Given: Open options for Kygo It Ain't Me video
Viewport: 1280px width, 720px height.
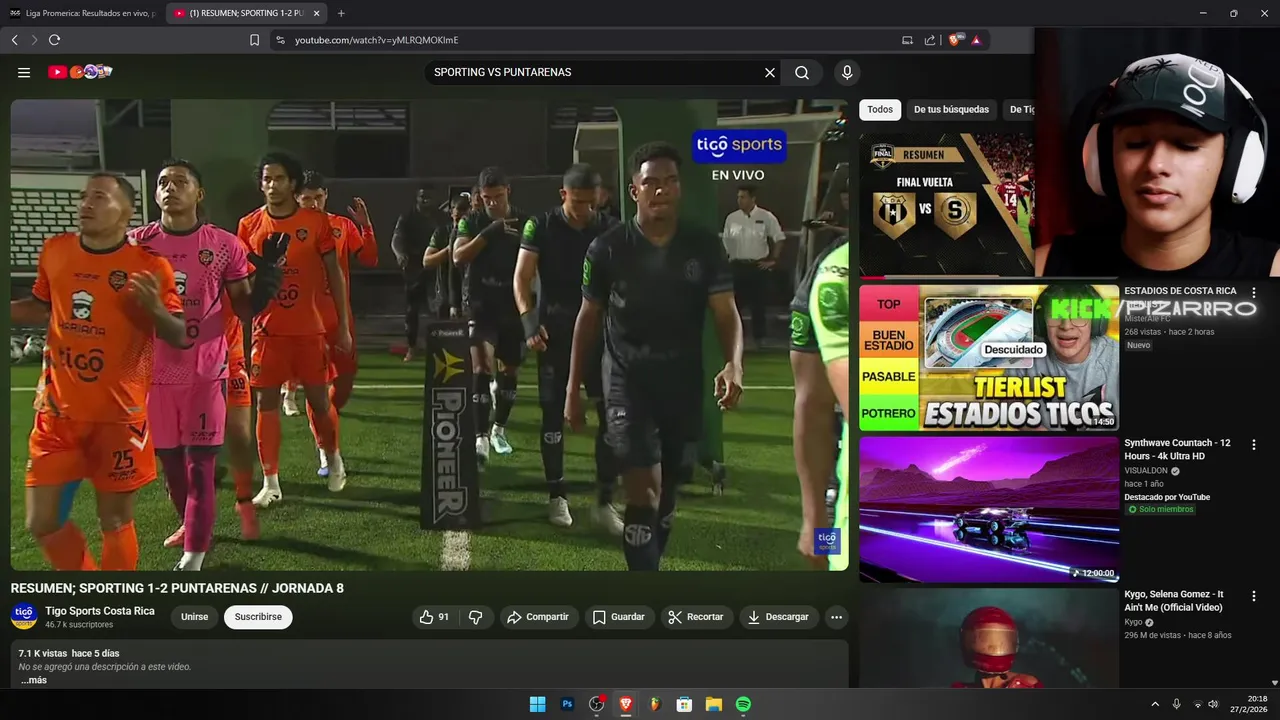Looking at the screenshot, I should [x=1254, y=596].
